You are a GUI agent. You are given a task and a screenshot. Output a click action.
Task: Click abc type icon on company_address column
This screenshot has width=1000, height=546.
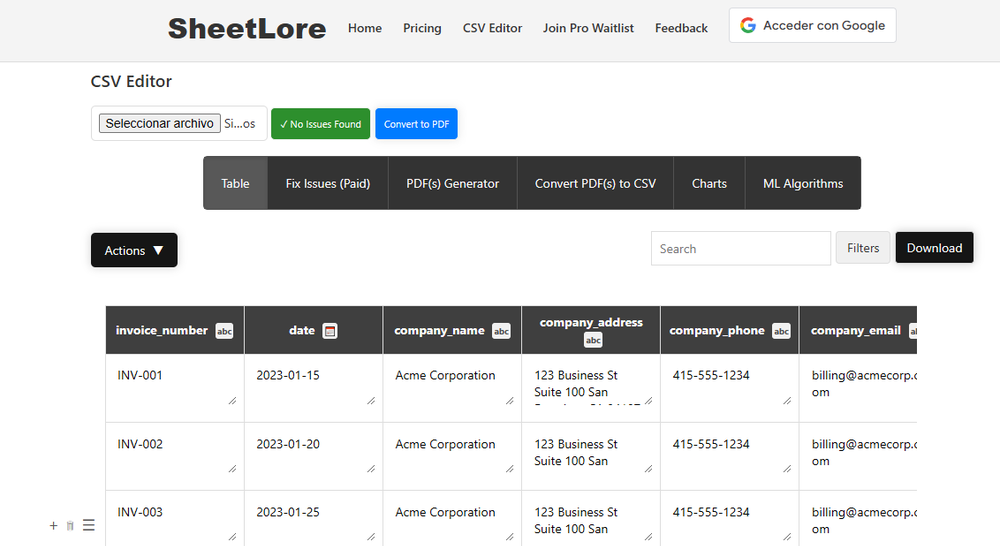point(593,341)
